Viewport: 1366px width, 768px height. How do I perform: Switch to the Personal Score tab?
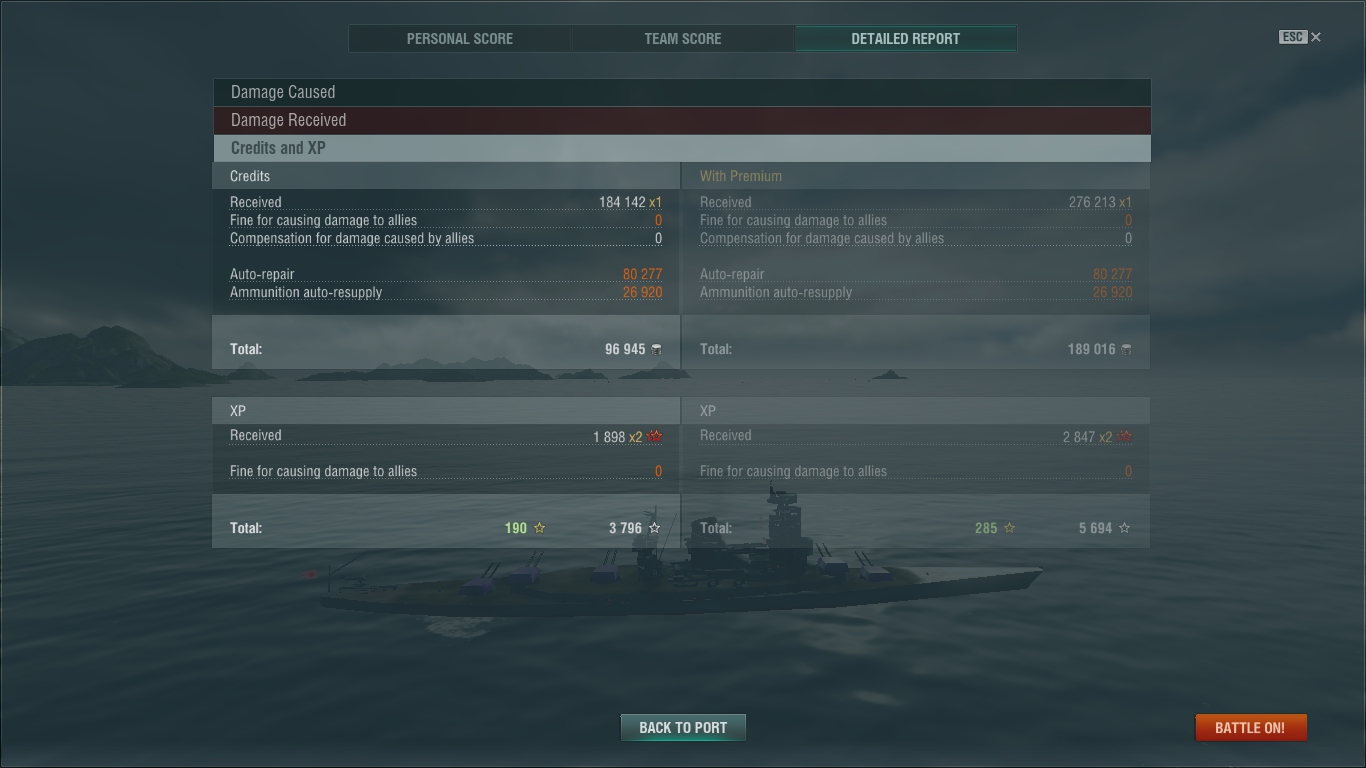pyautogui.click(x=460, y=39)
